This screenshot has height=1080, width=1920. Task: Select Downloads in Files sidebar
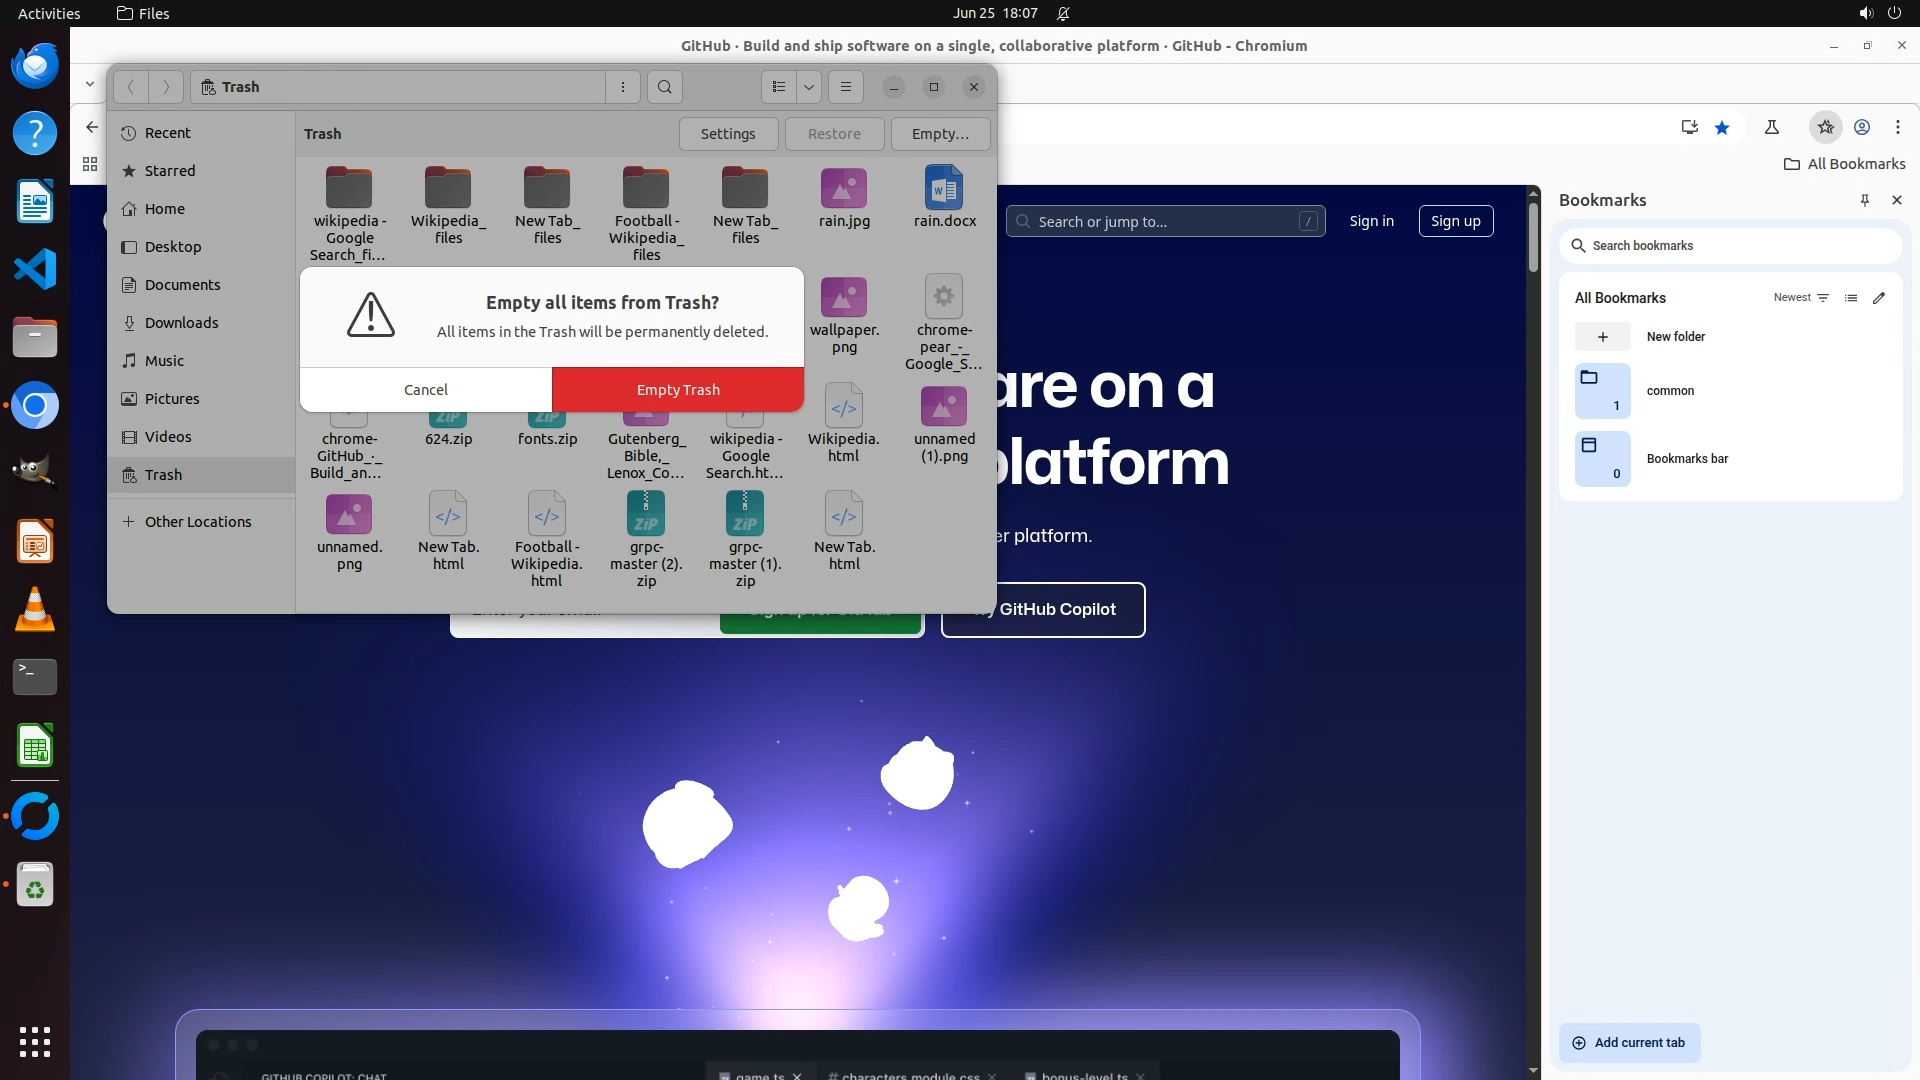click(x=181, y=323)
